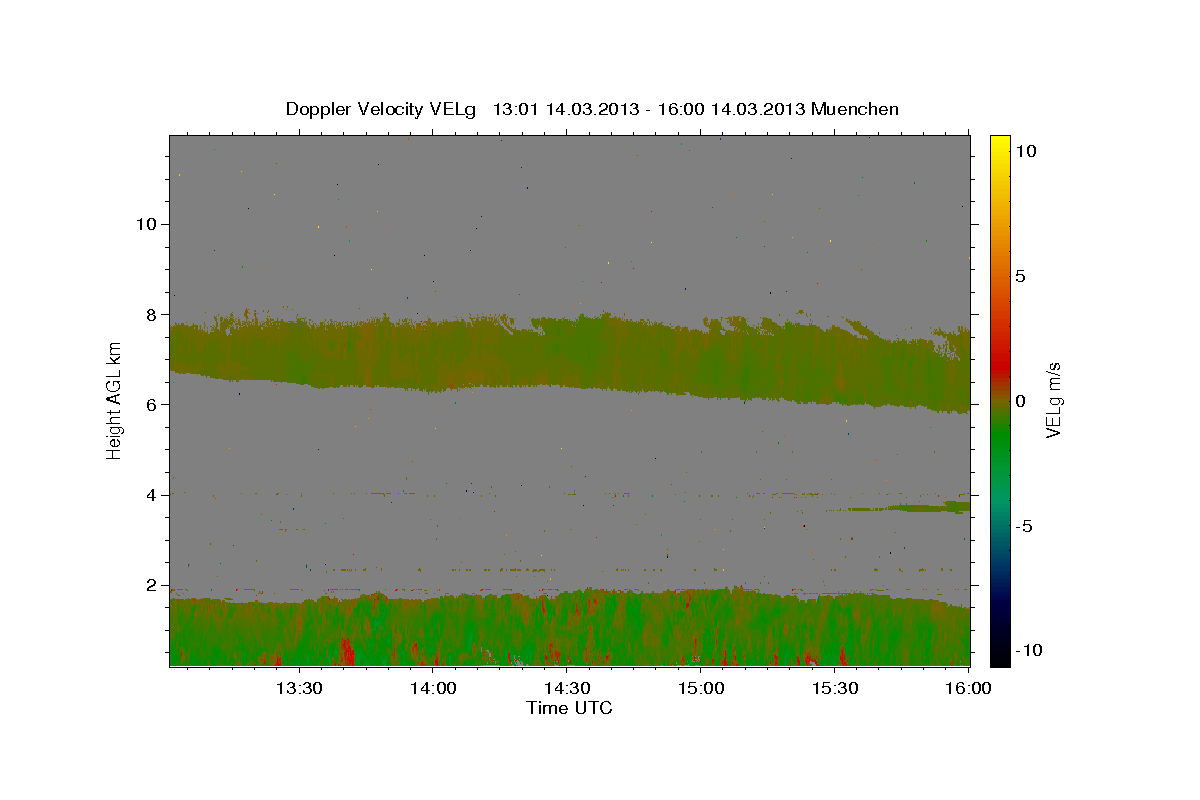Click the 15:30 time tick label
Viewport: 1200px width, 800px height.
(836, 688)
